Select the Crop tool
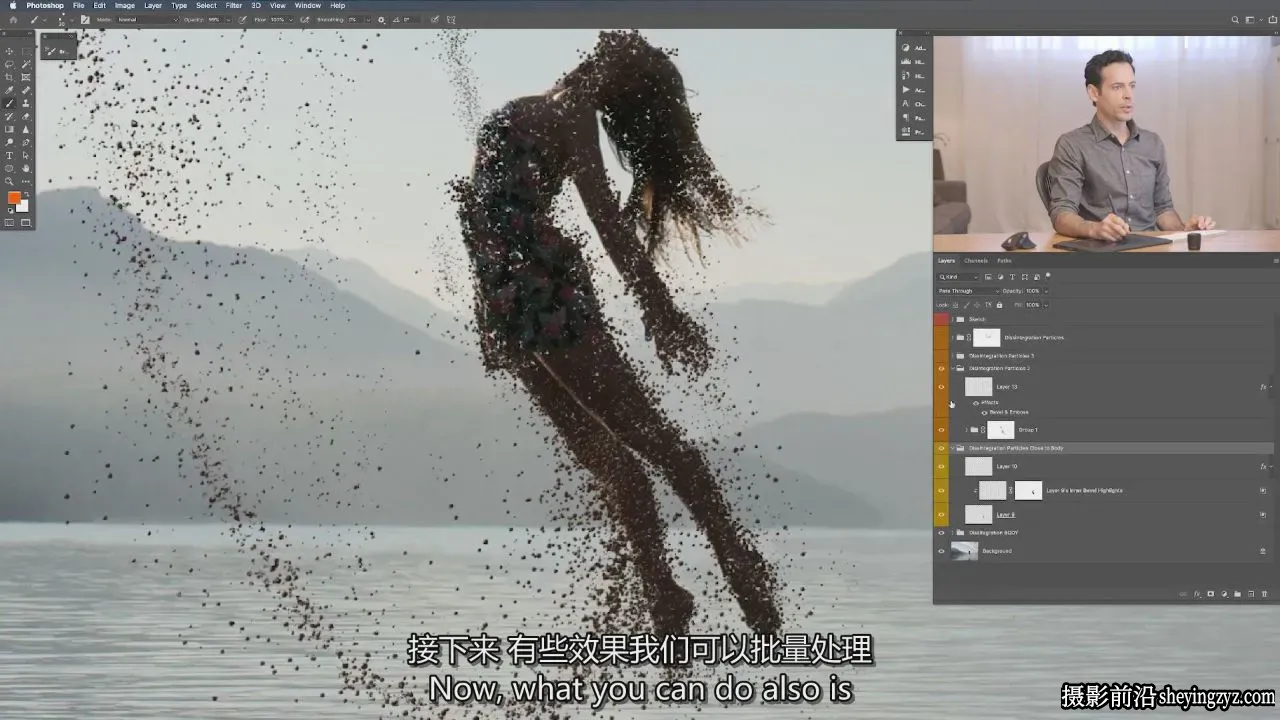This screenshot has height=720, width=1280. coord(10,77)
